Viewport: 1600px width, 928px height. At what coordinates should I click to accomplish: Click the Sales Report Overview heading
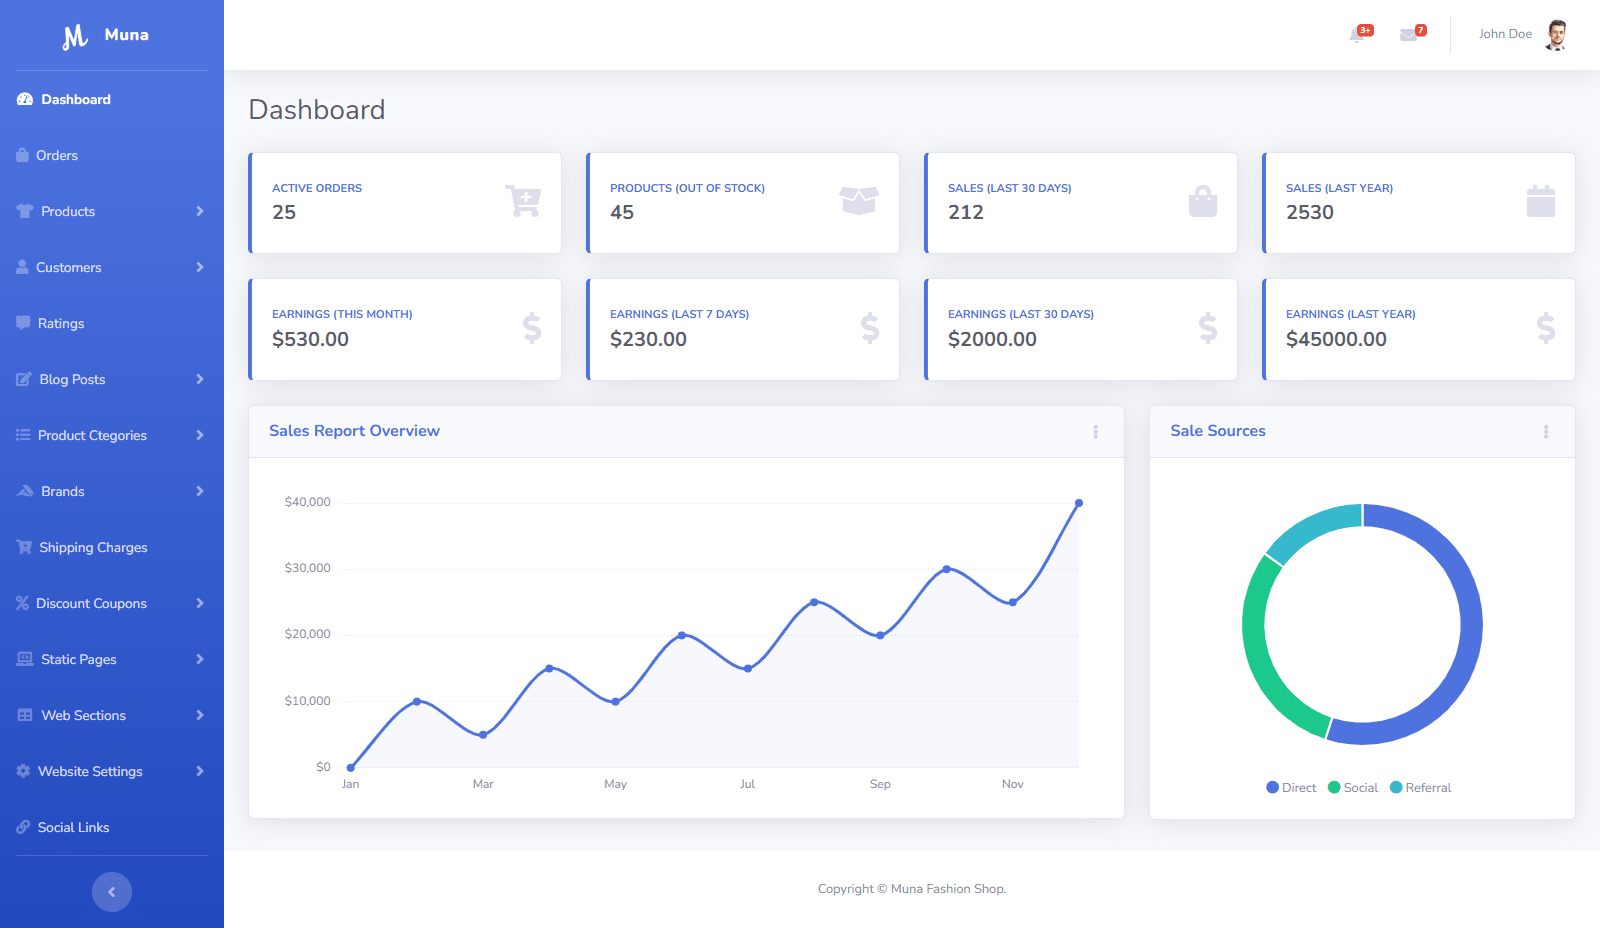pyautogui.click(x=354, y=431)
